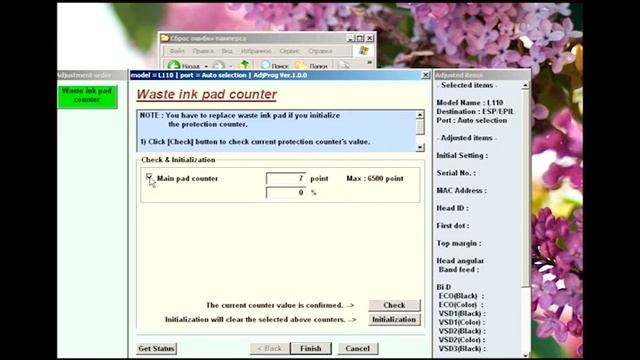Click Windows flag logo in Explorer window
The width and height of the screenshot is (640, 360).
363,51
